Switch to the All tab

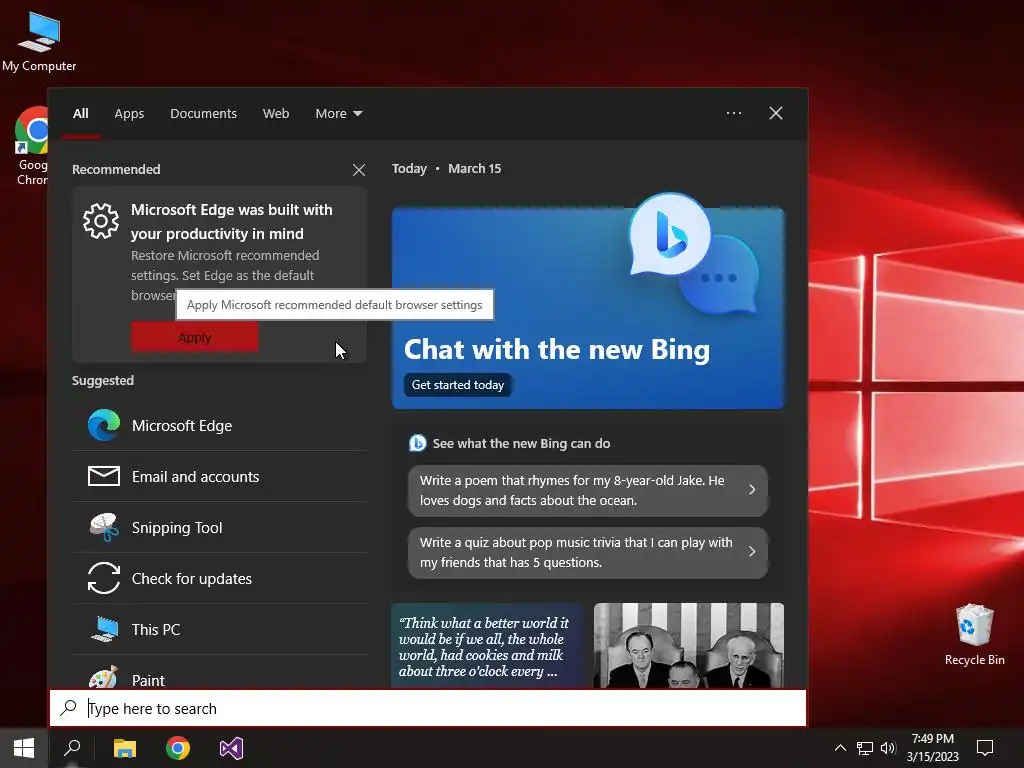(x=81, y=114)
